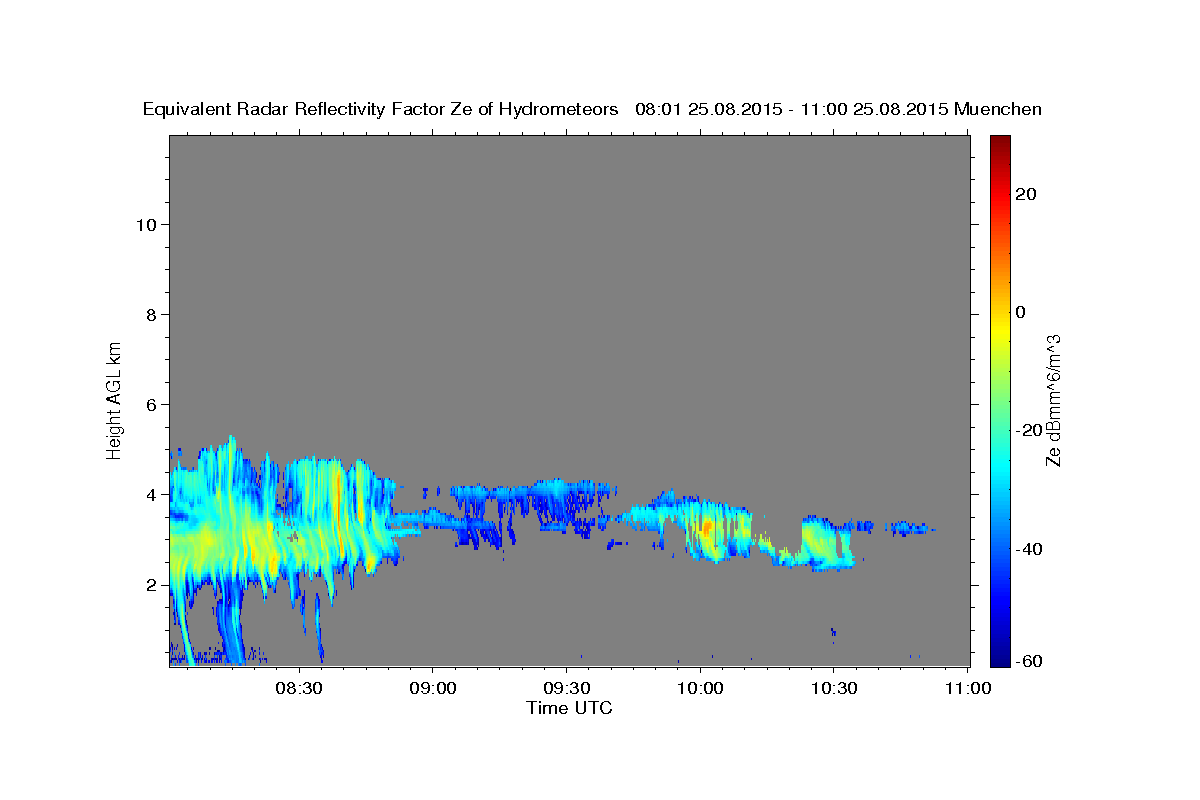Click the 'Time UTC' axis label
Screen dimensions: 1200x800
pyautogui.click(x=569, y=708)
